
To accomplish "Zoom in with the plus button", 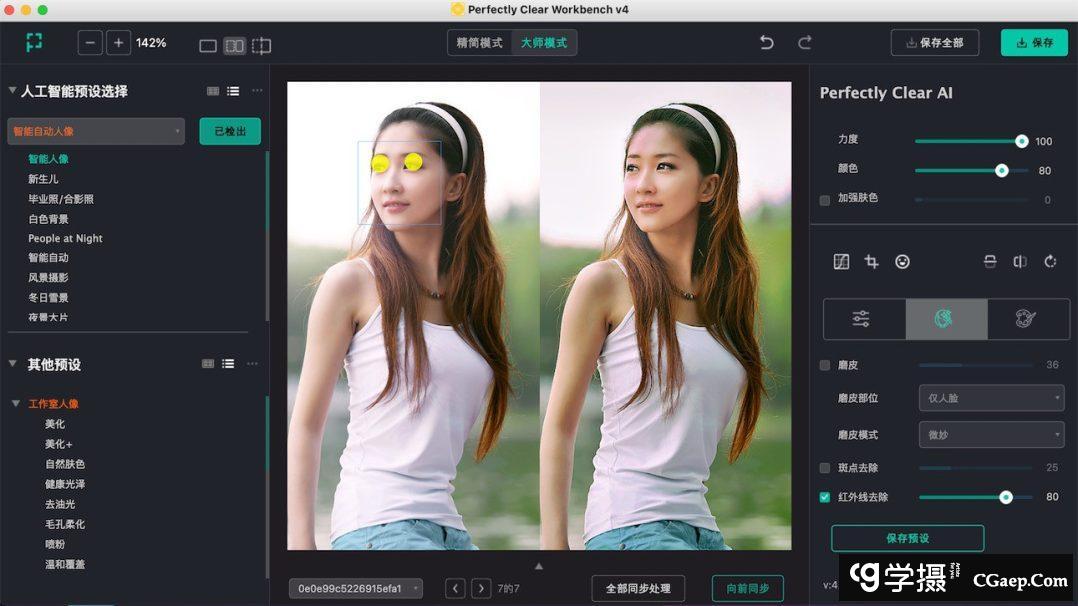I will (119, 43).
